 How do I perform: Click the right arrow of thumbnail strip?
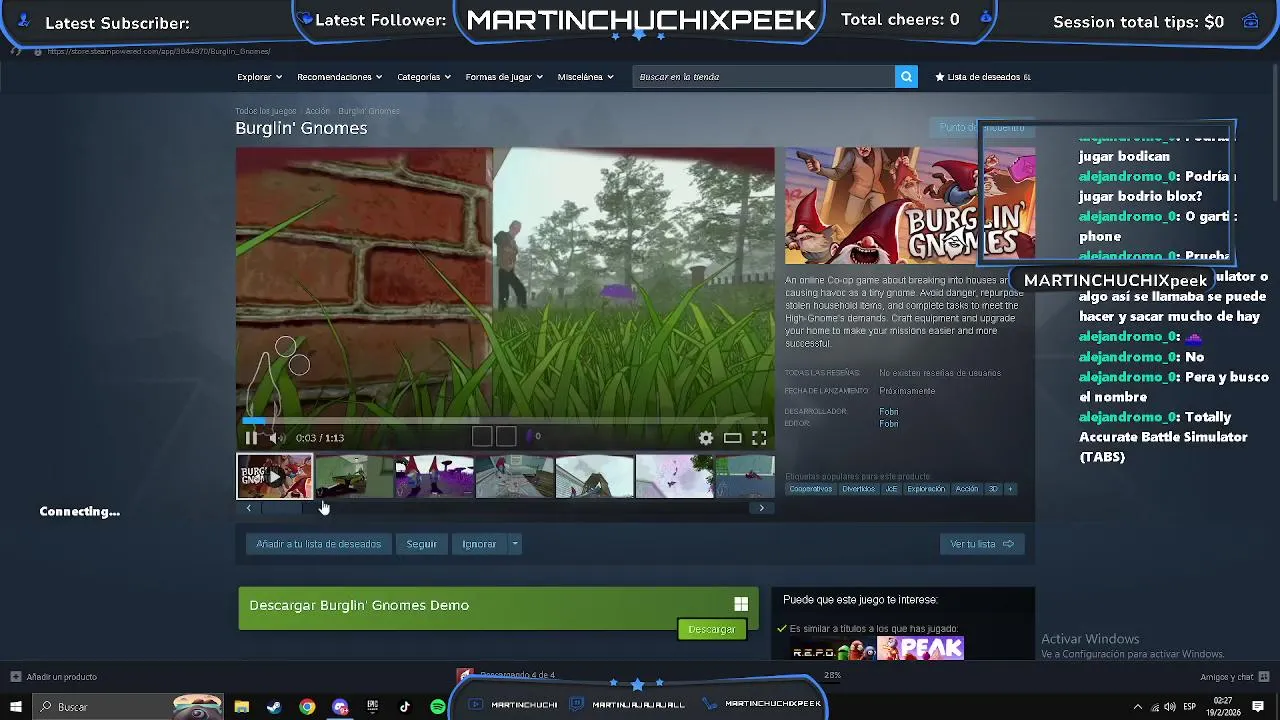(x=761, y=508)
